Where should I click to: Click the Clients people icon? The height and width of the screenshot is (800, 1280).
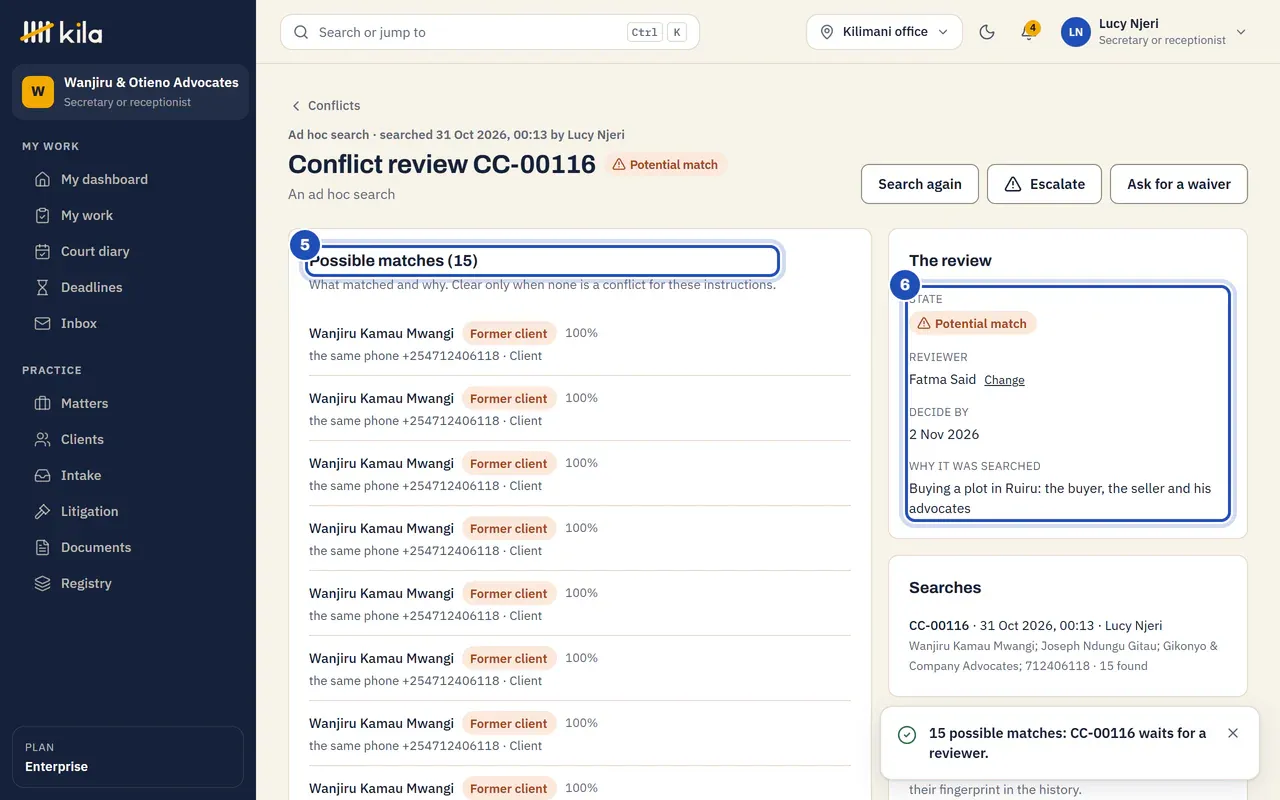tap(42, 439)
